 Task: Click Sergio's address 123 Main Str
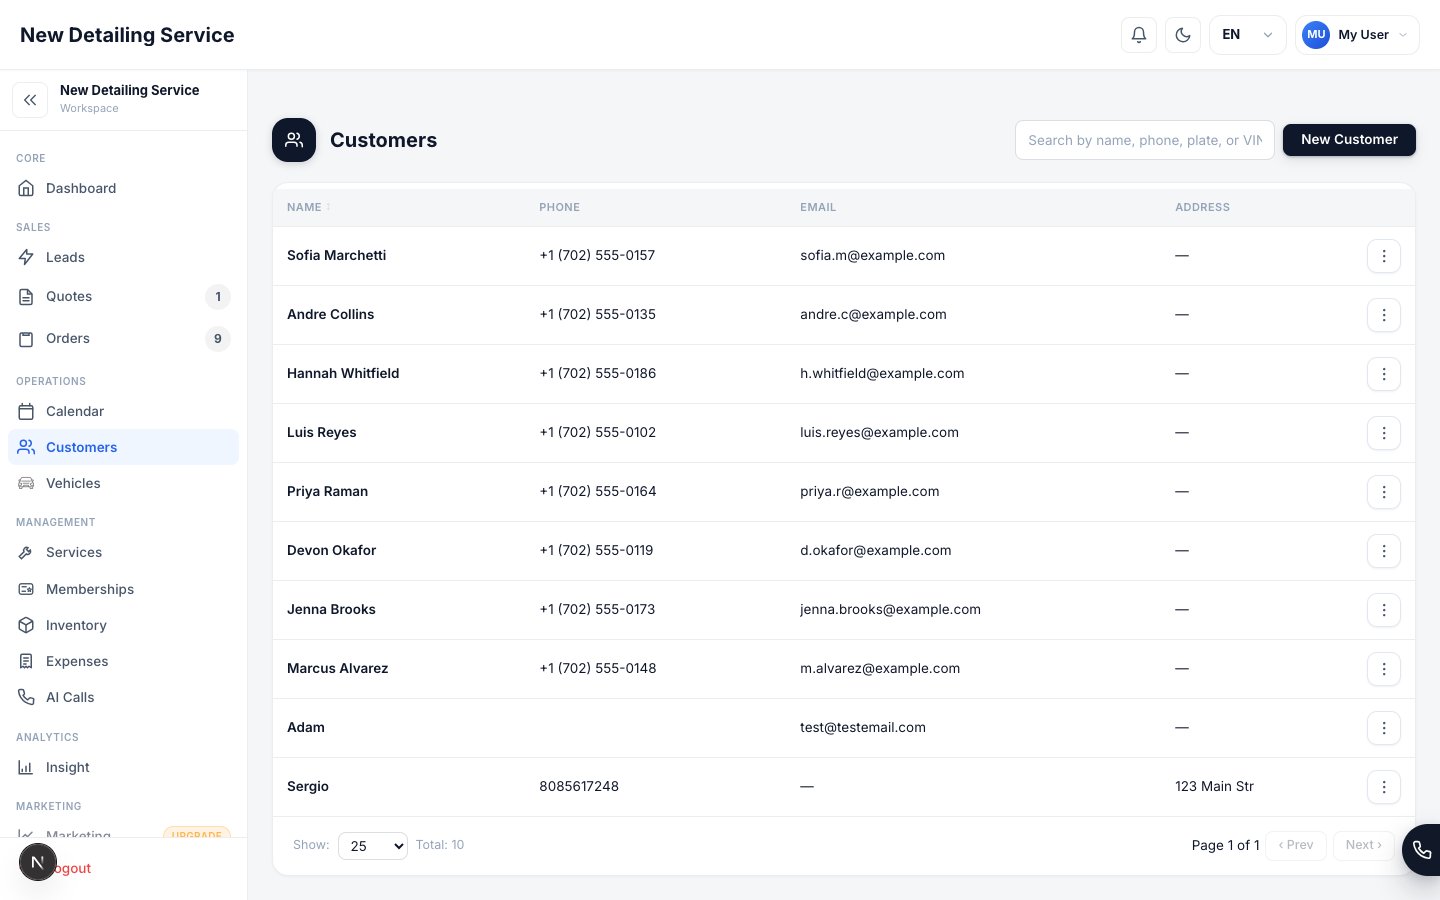tap(1214, 786)
